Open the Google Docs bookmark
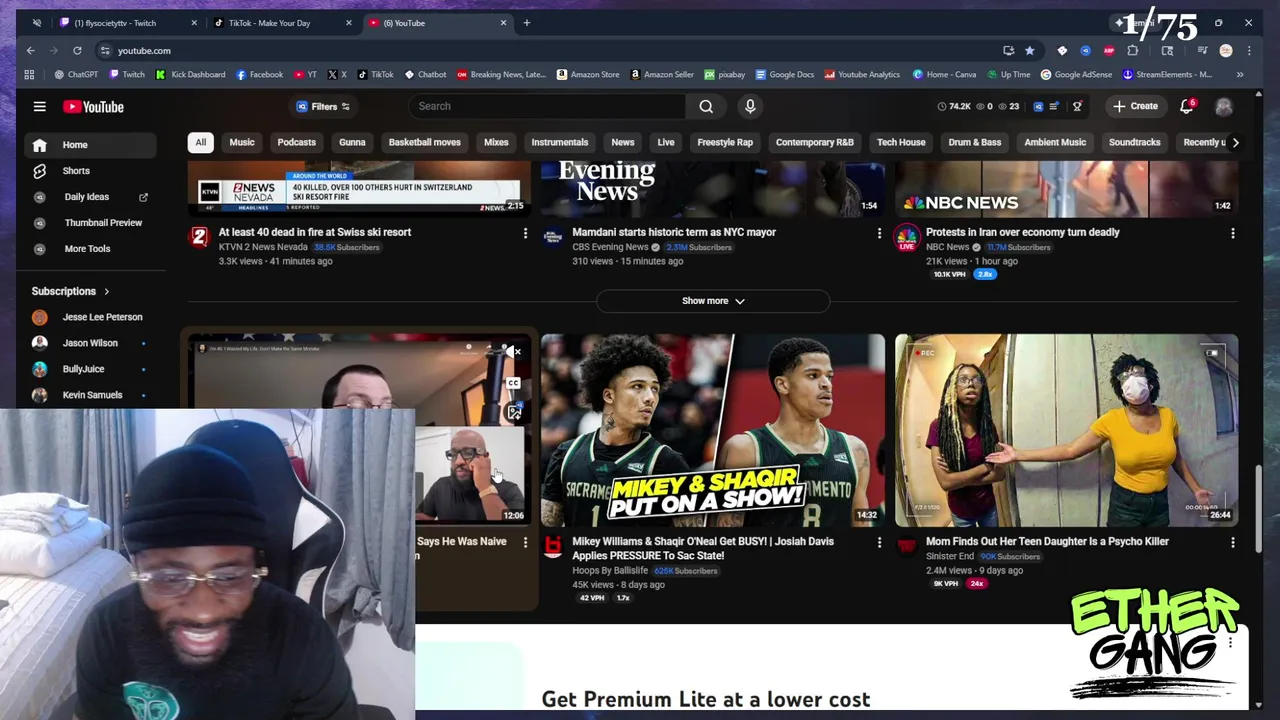This screenshot has width=1280, height=720. coord(784,74)
